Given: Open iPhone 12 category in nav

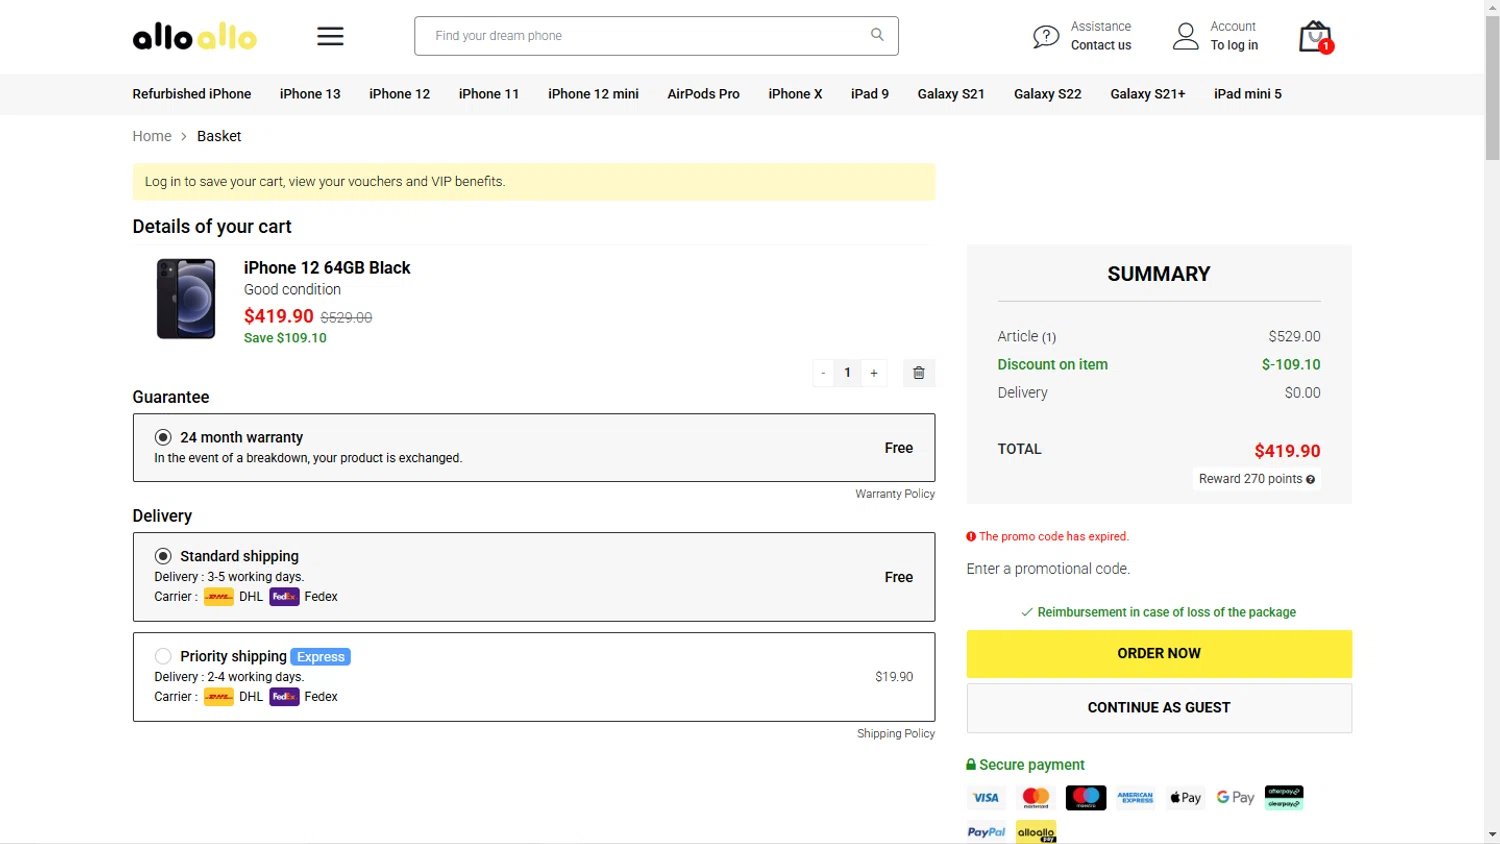Looking at the screenshot, I should pos(399,94).
